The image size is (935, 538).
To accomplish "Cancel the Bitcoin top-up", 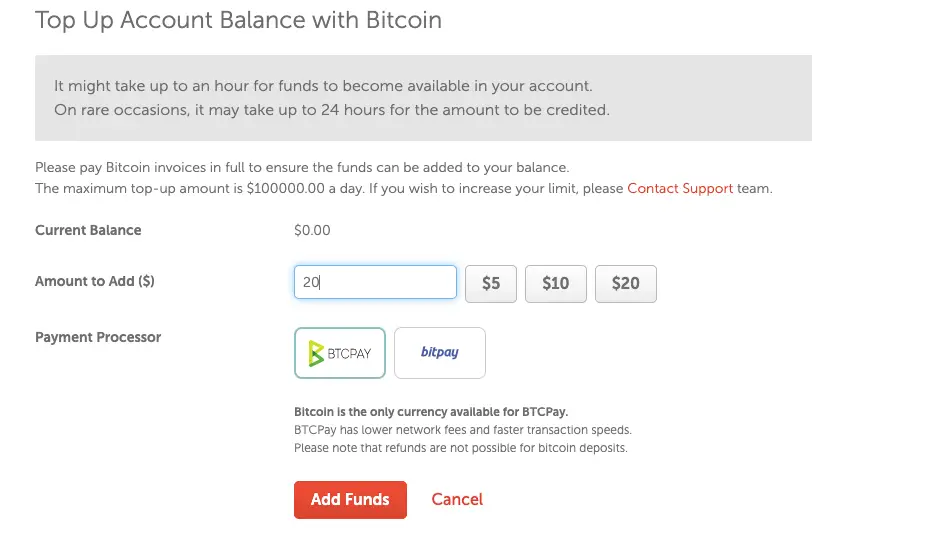I will pyautogui.click(x=457, y=499).
